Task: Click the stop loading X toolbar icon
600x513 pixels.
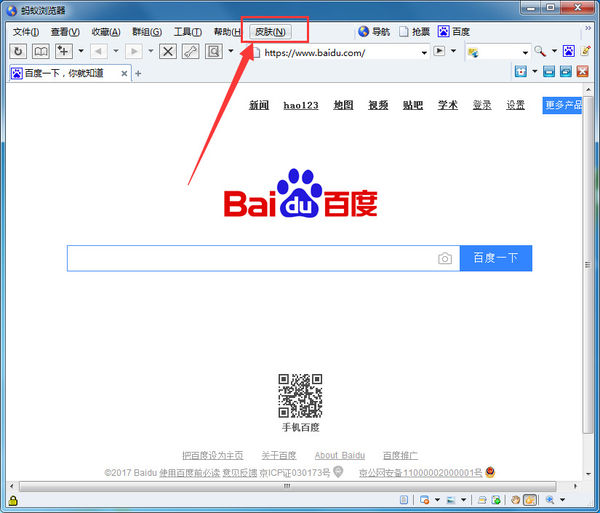Action: coord(168,51)
